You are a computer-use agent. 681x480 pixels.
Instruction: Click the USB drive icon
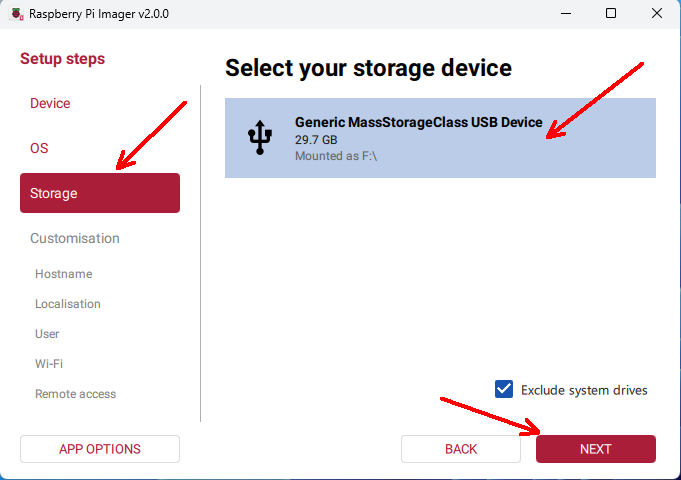point(260,138)
